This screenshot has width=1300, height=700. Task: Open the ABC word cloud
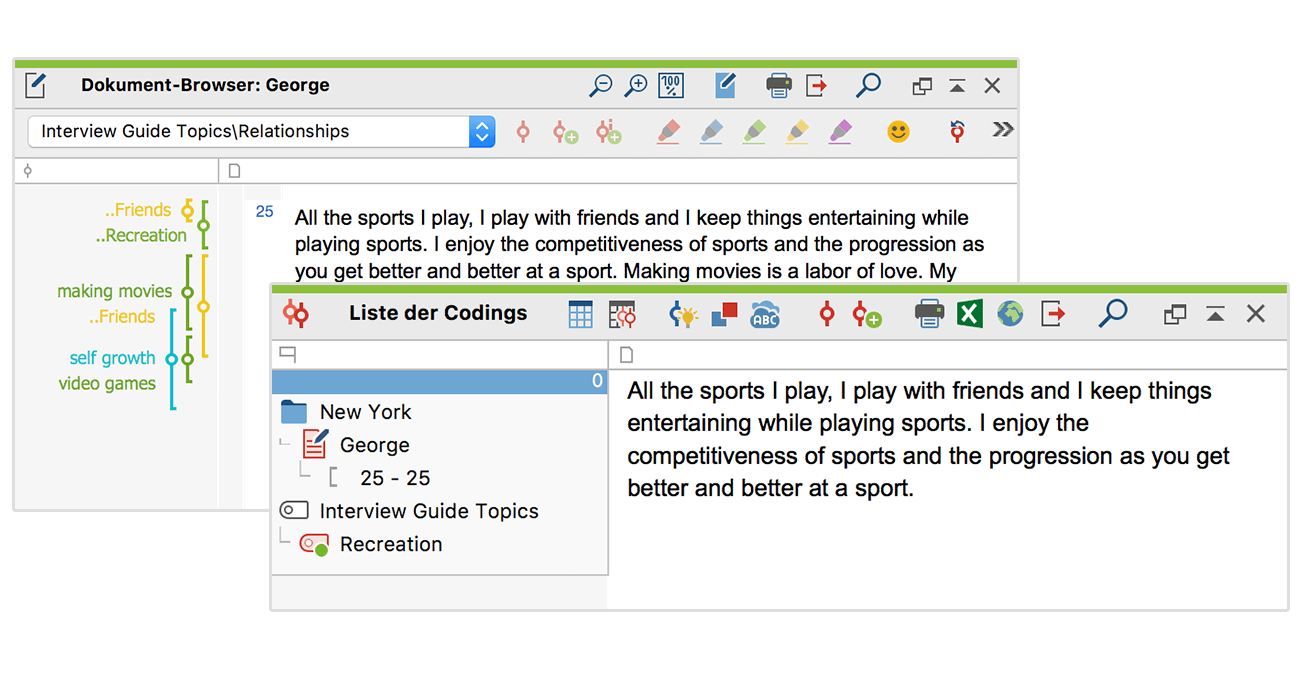765,315
